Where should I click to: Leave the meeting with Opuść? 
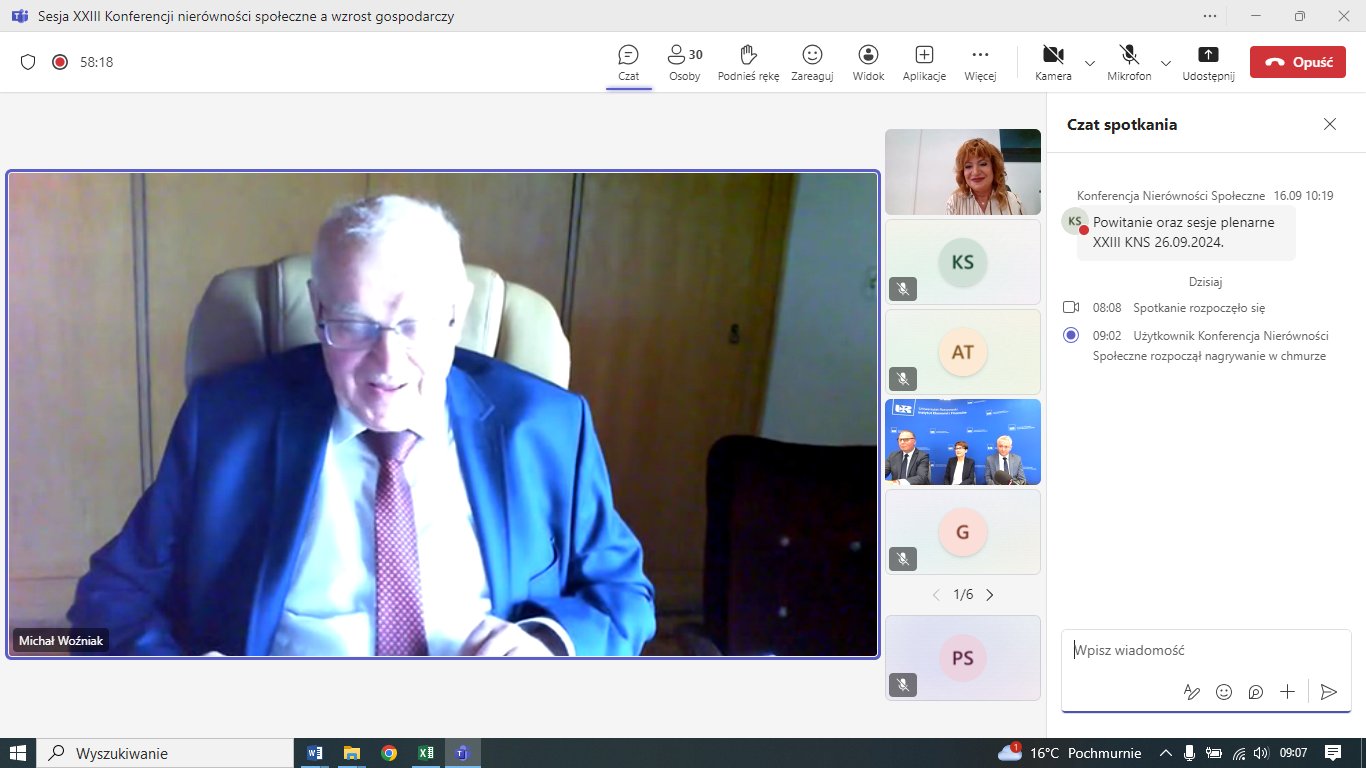pyautogui.click(x=1297, y=62)
